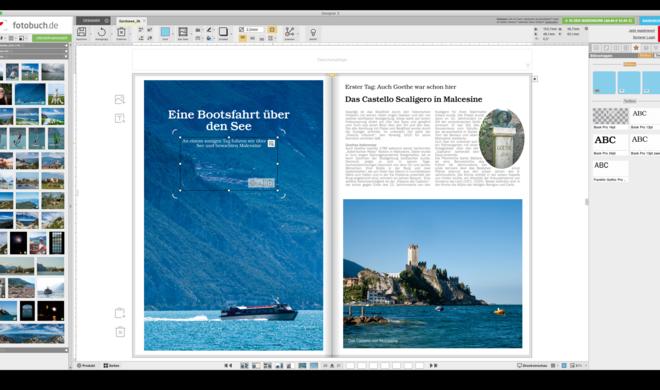
Task: Click the first page layout icon in bottom bar
Action: coord(244,366)
